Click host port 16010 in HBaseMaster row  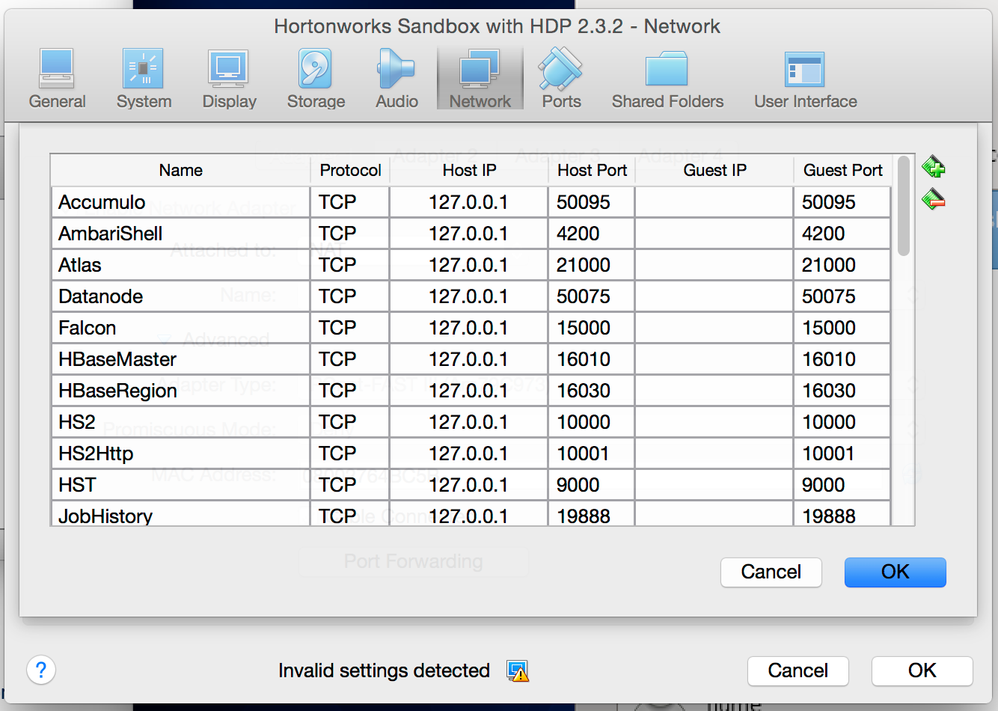tap(591, 359)
